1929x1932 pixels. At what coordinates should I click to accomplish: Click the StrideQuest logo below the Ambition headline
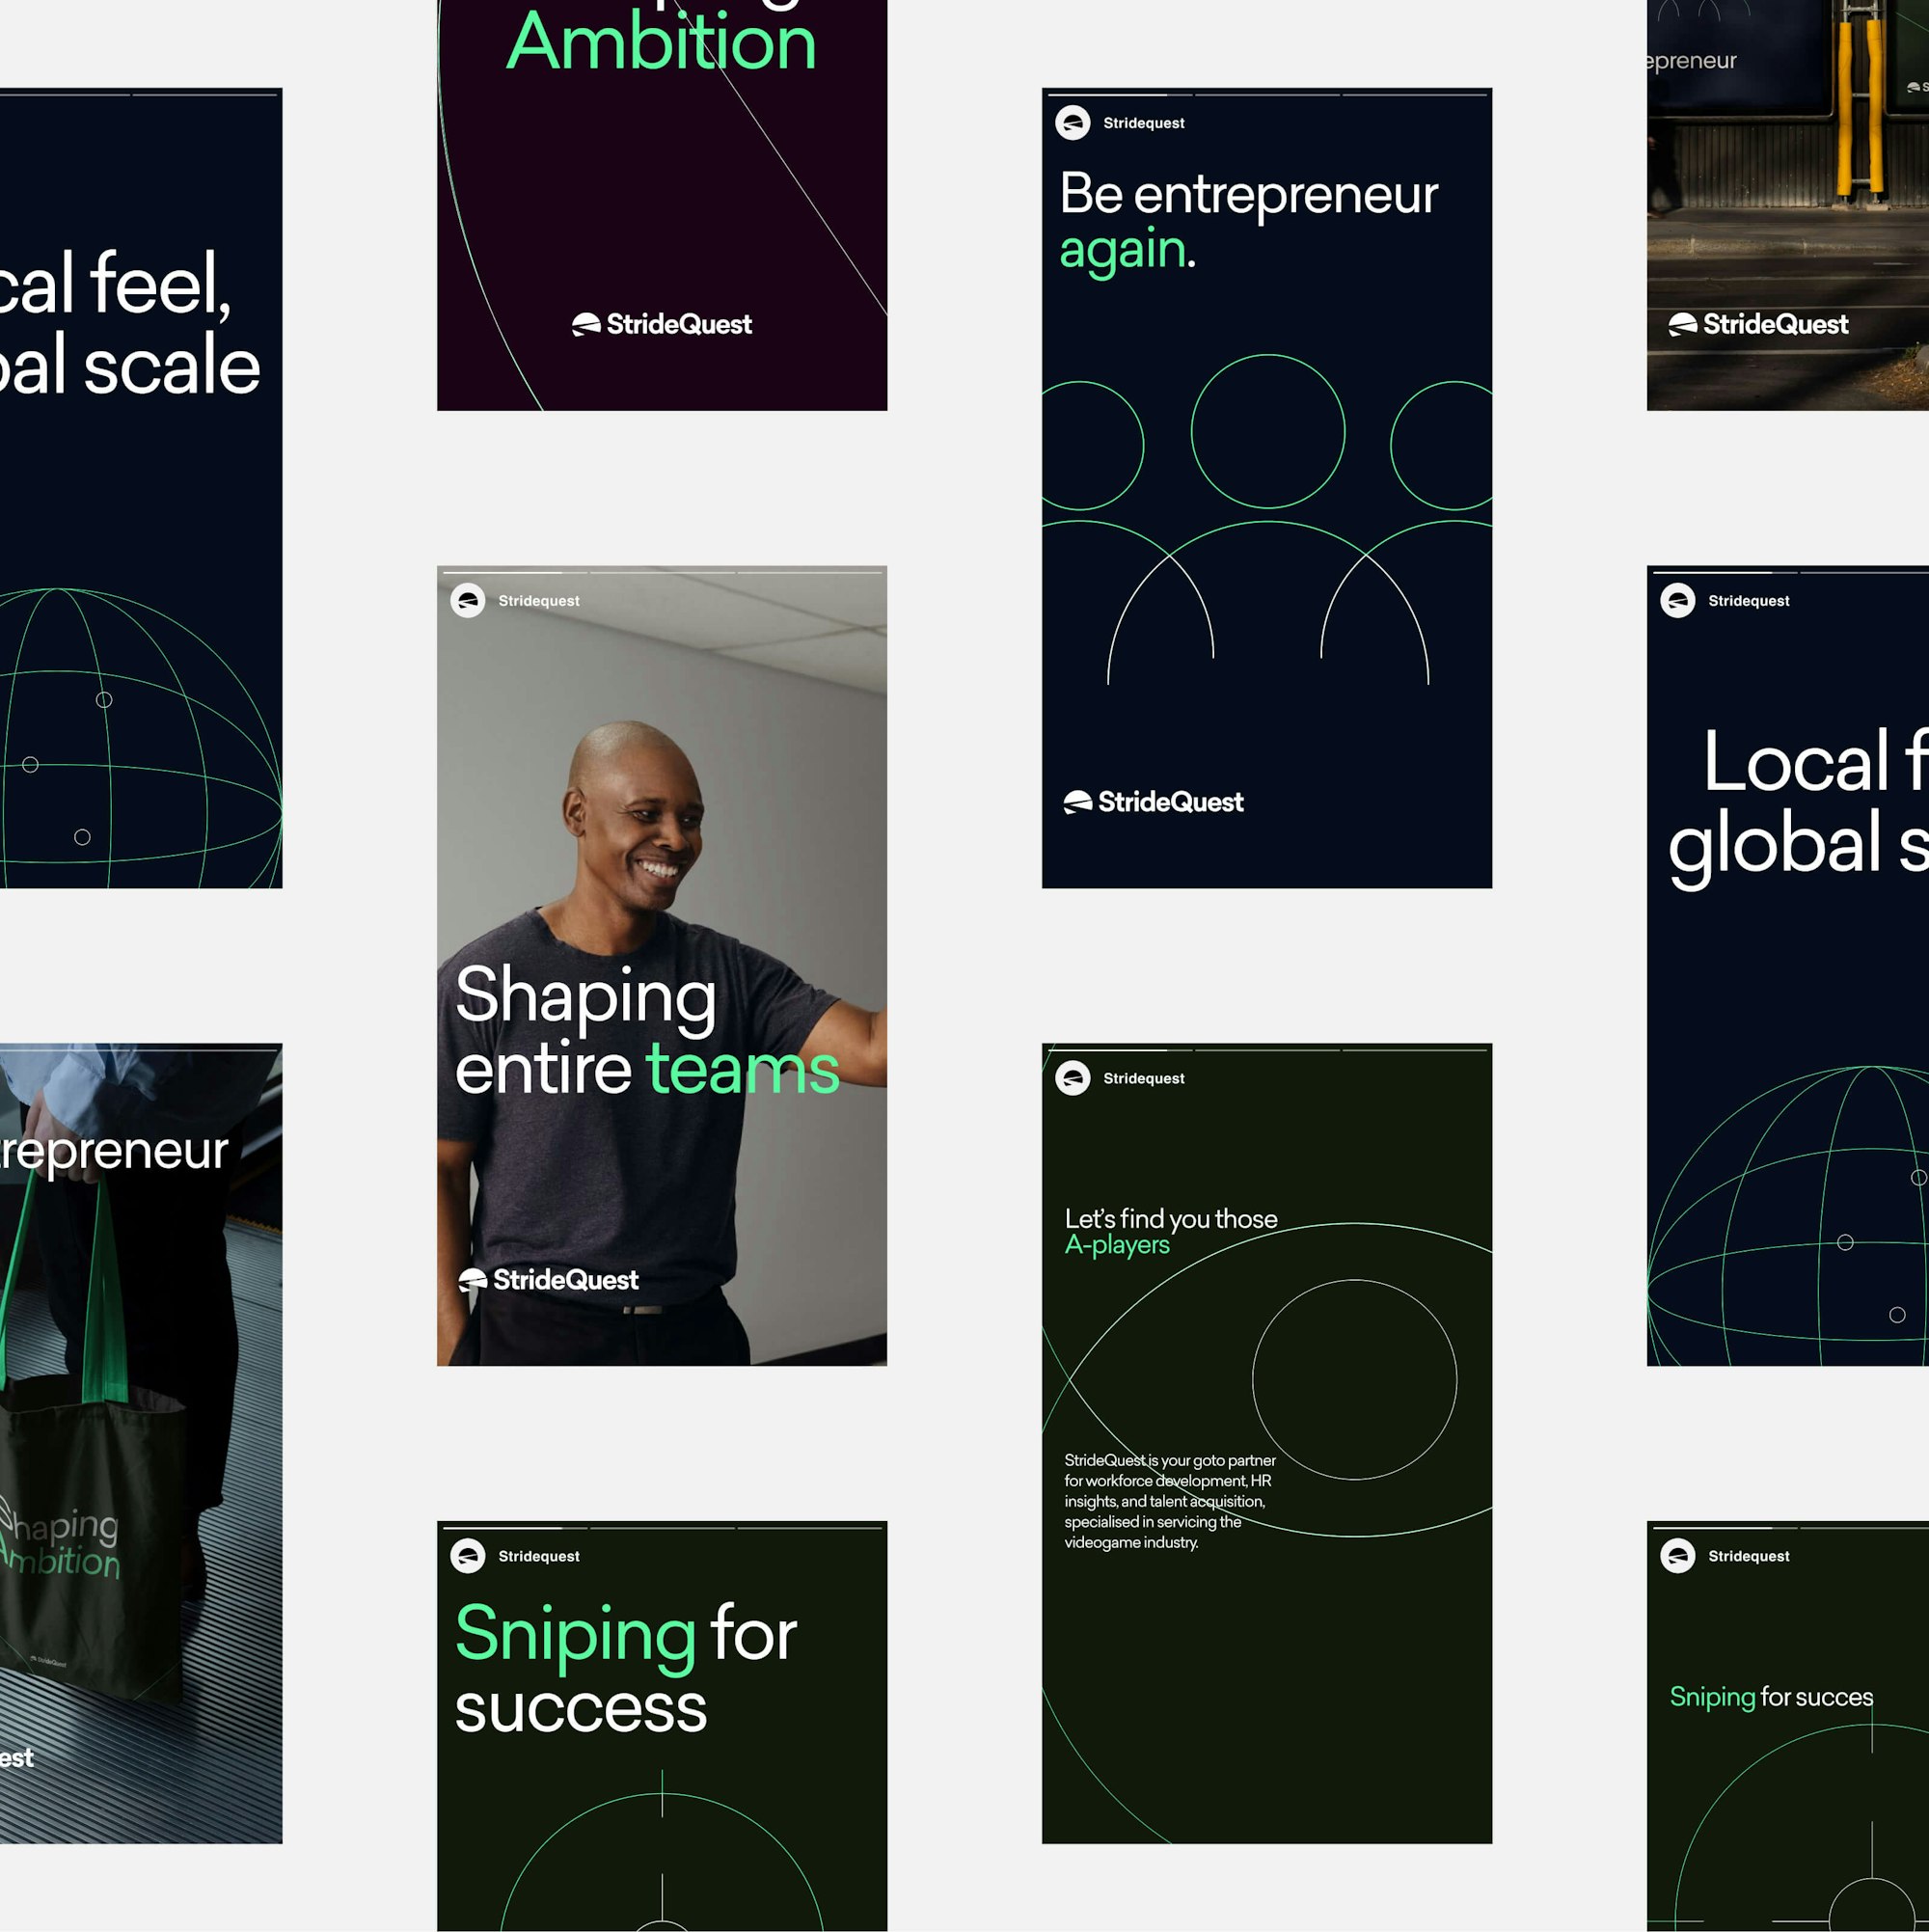click(662, 324)
